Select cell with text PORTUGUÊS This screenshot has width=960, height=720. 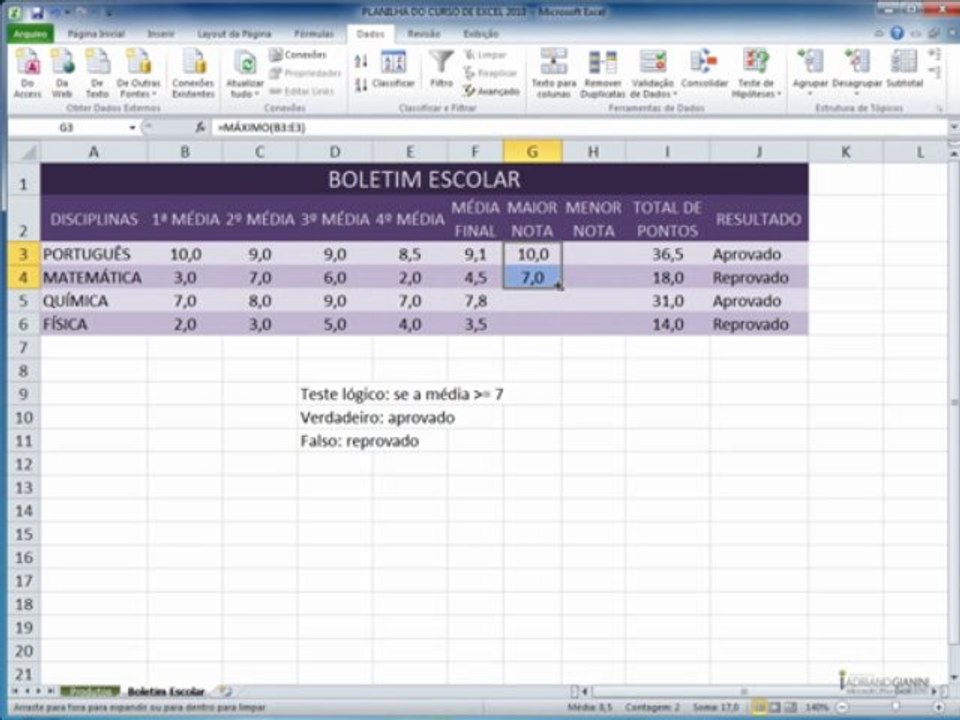click(x=94, y=254)
